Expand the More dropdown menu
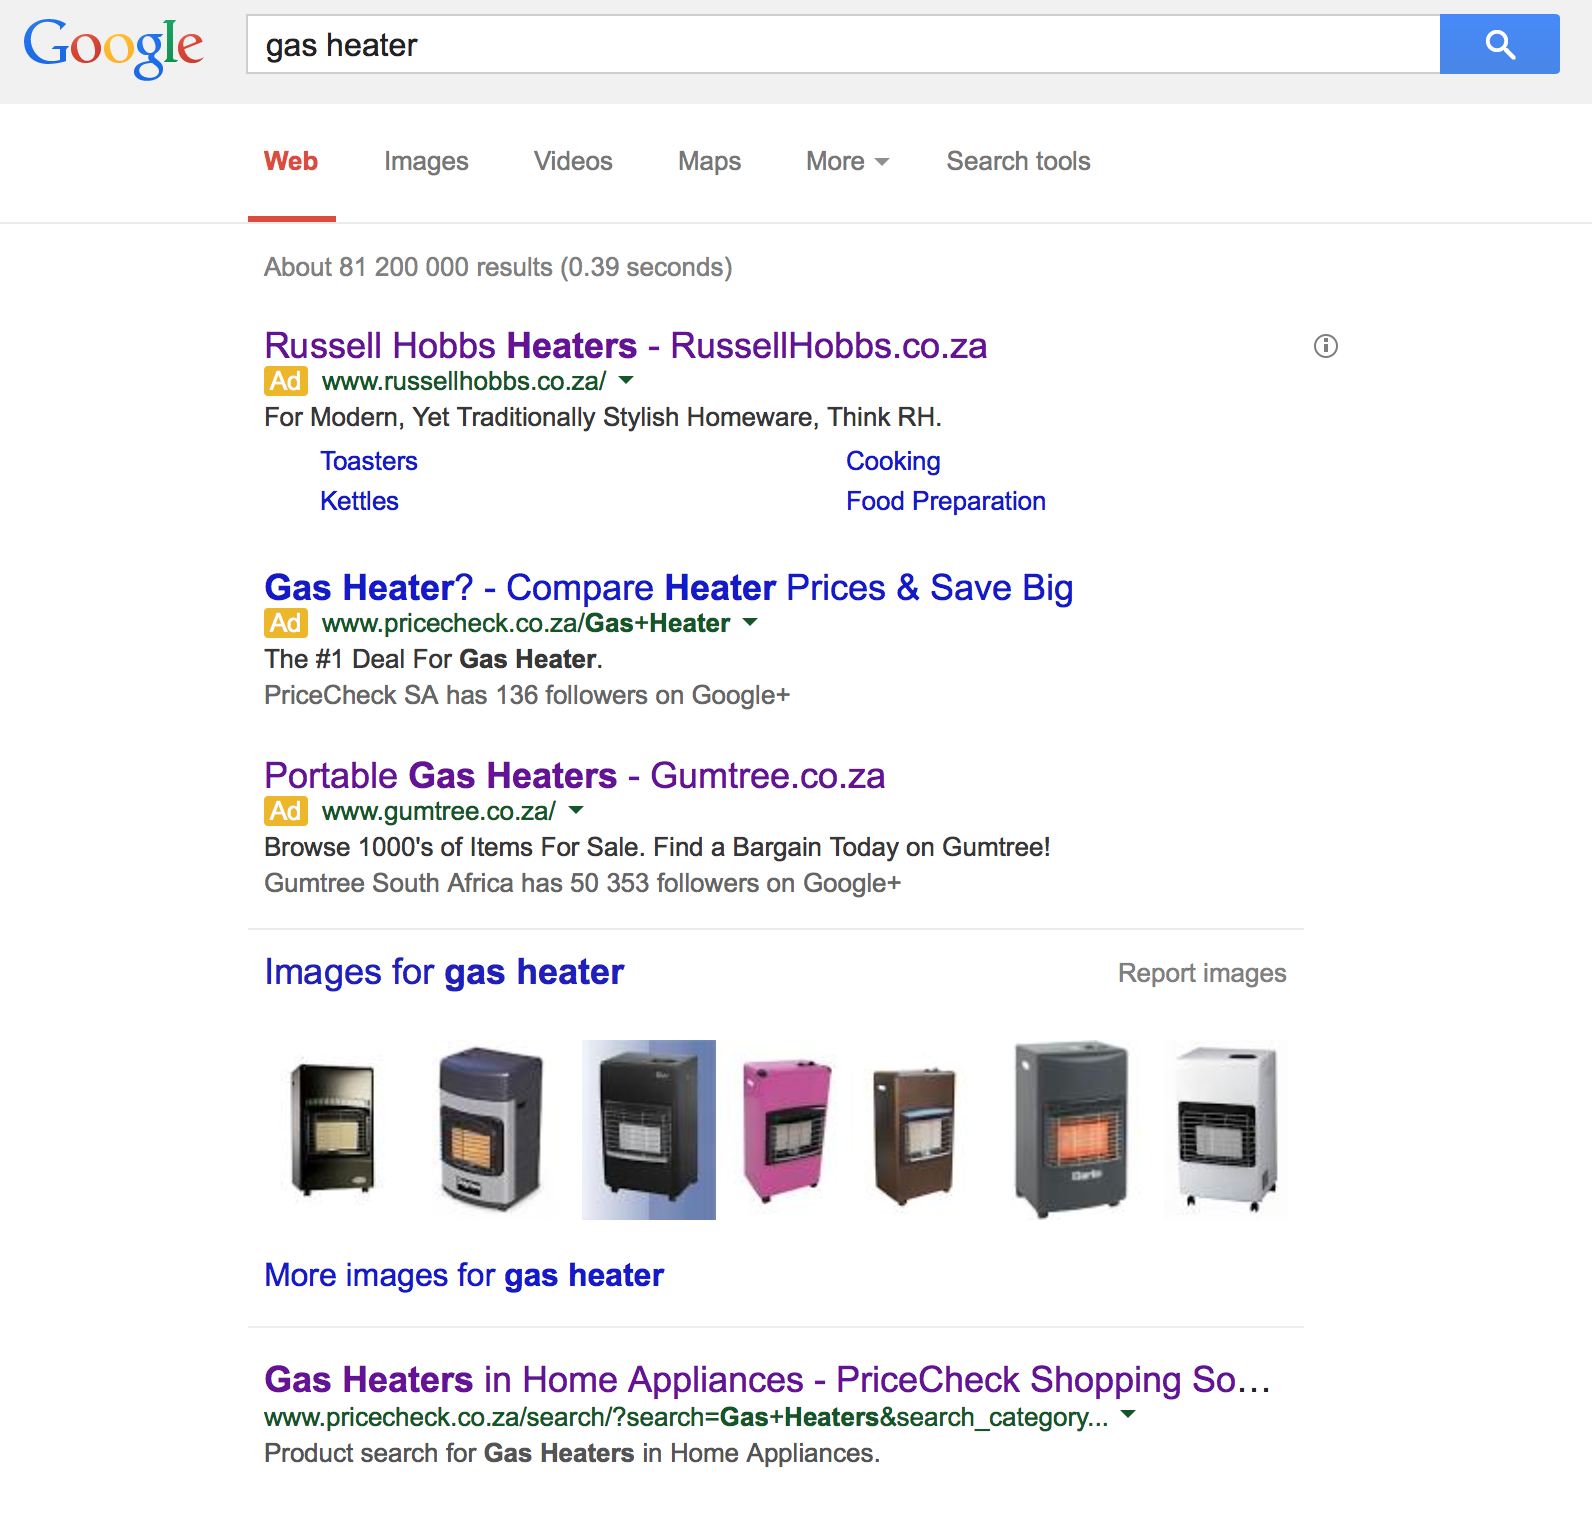Viewport: 1592px width, 1518px height. (847, 161)
